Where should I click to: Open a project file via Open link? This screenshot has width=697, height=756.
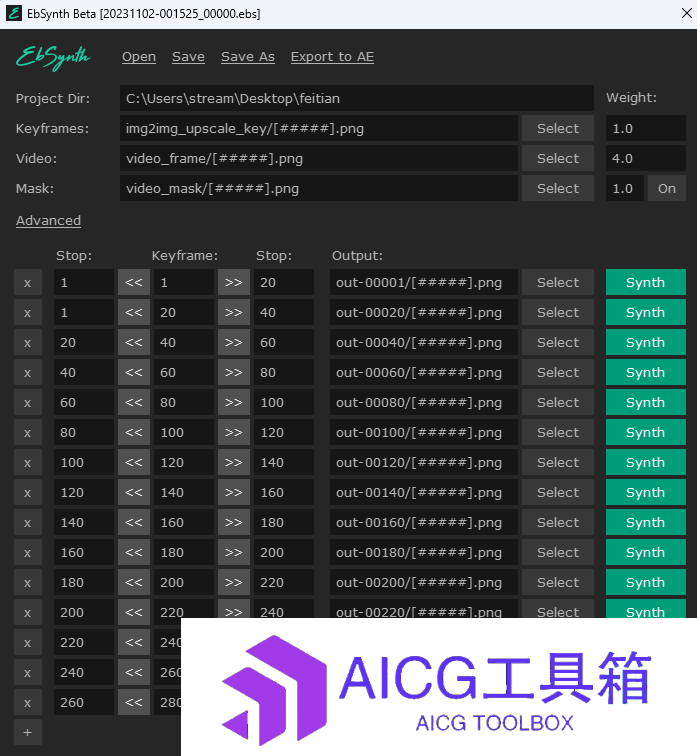tap(139, 57)
